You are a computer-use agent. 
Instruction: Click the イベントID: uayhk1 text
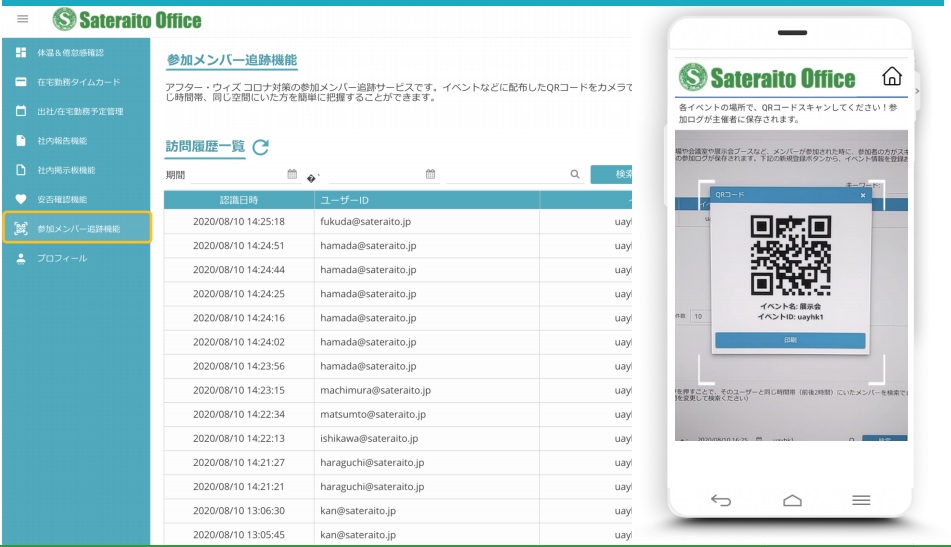790,317
